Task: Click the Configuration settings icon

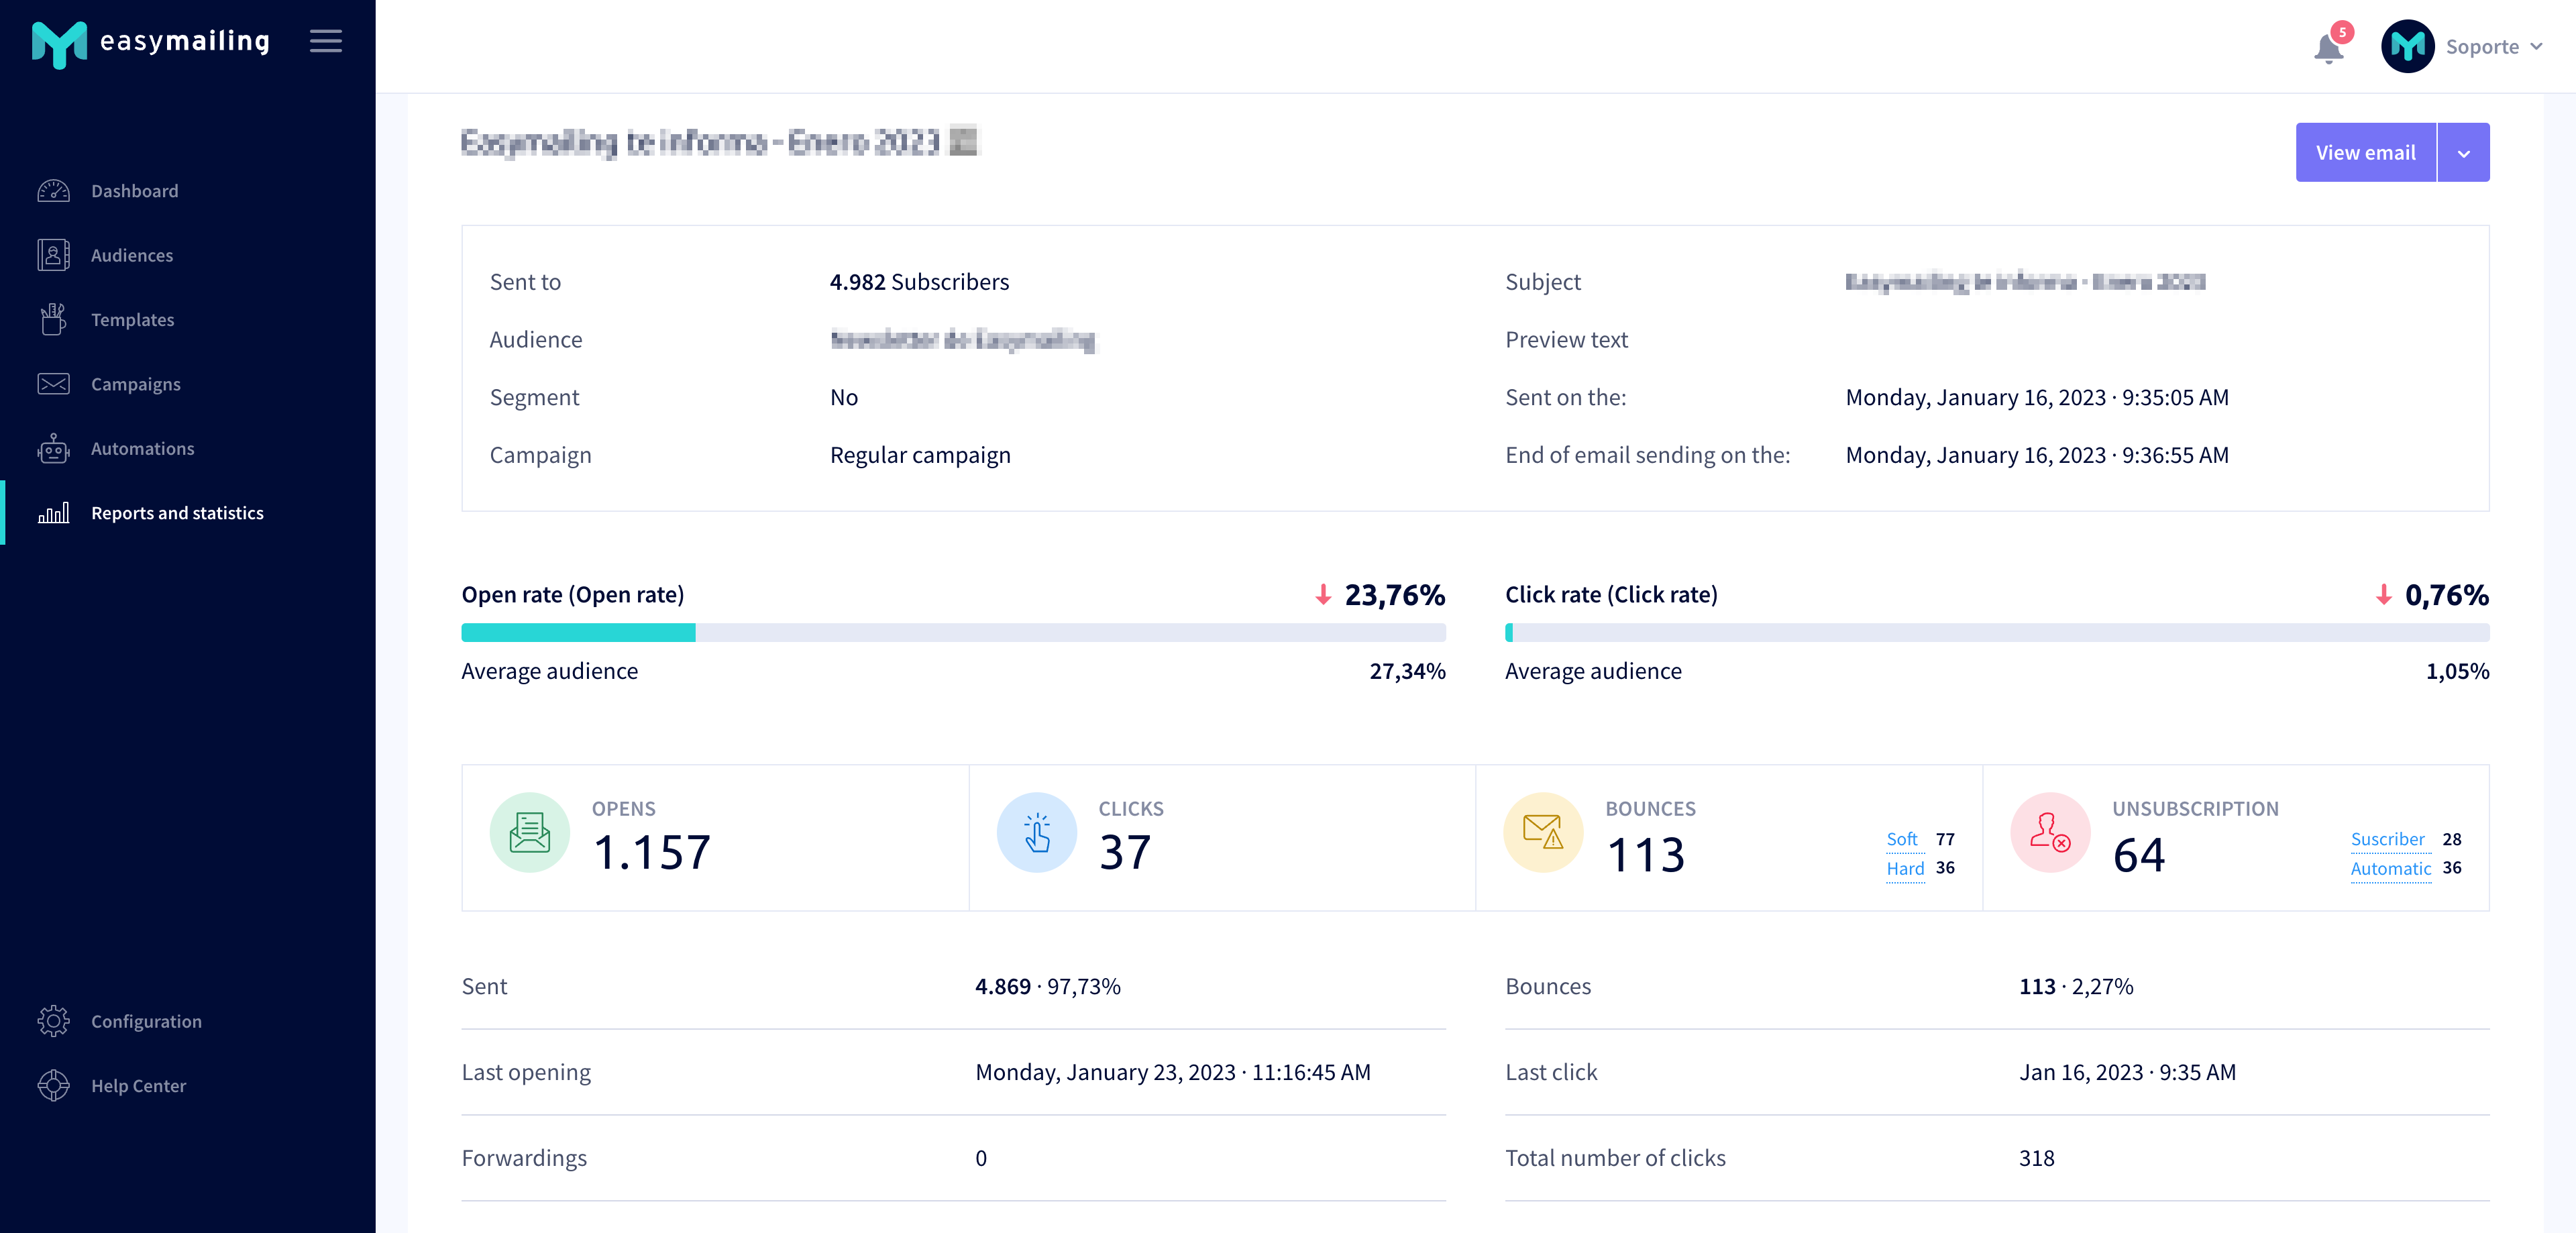Action: click(54, 1020)
